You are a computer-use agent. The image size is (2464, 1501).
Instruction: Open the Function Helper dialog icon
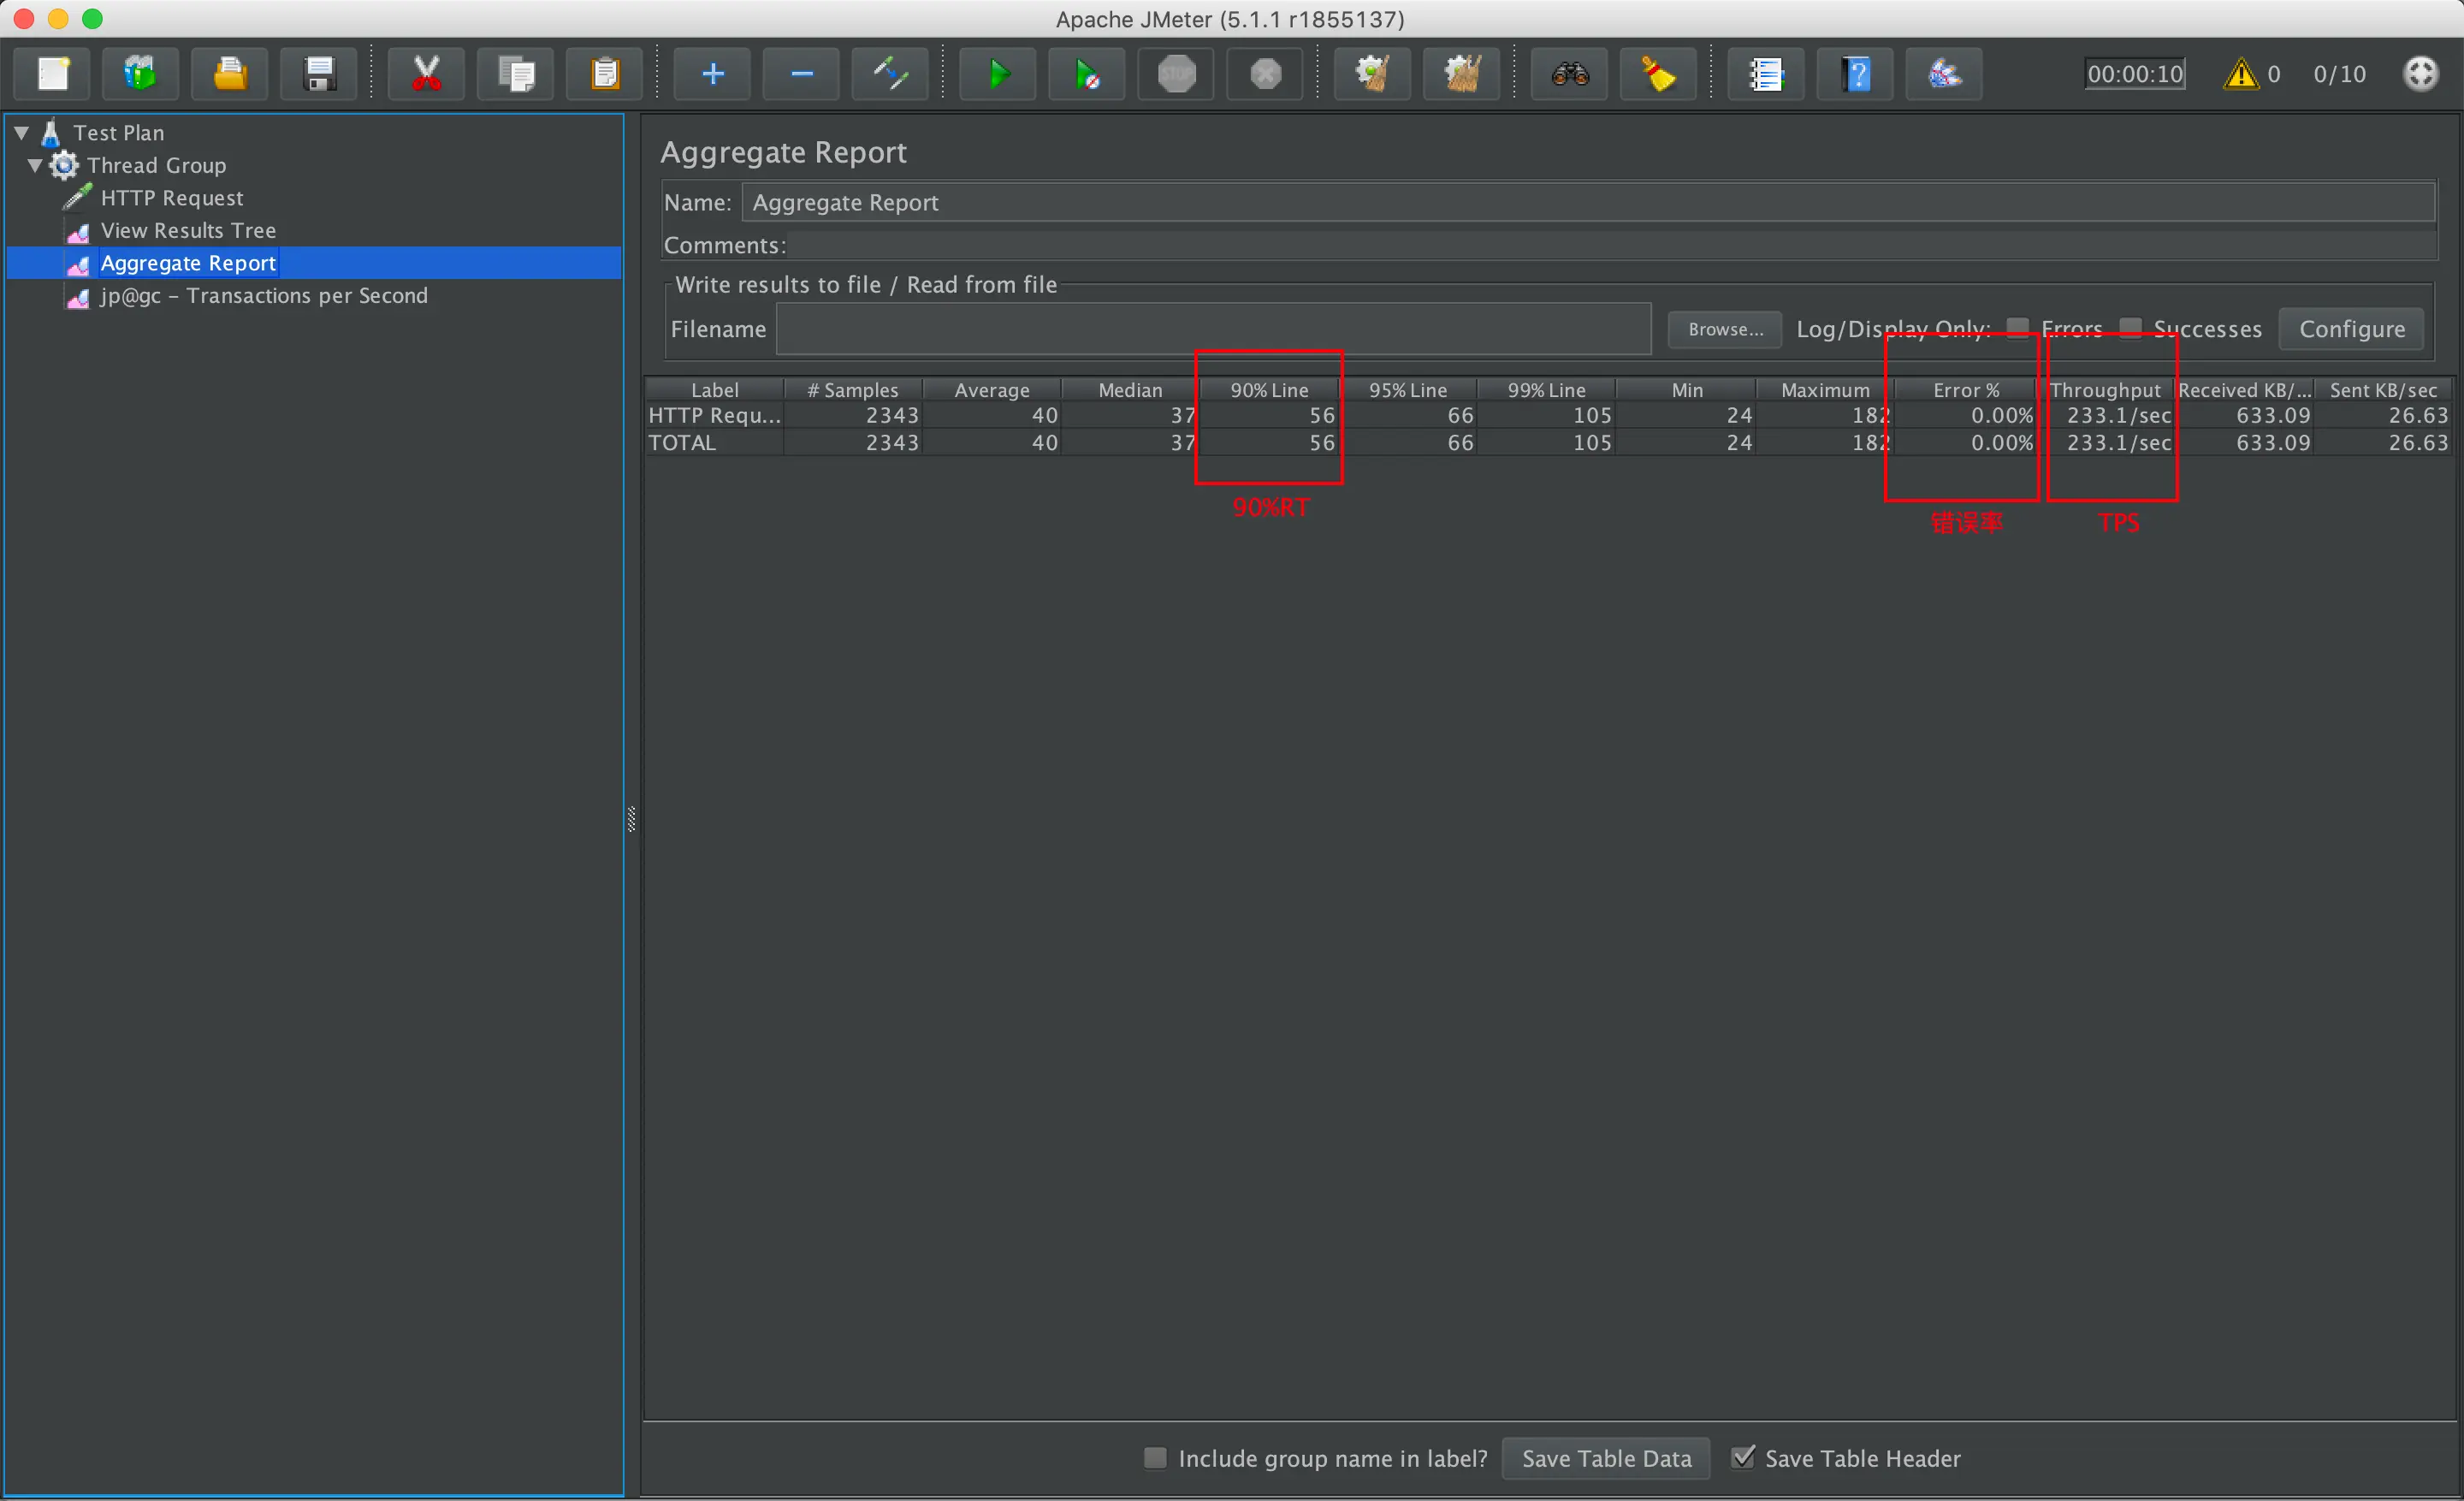[1766, 74]
